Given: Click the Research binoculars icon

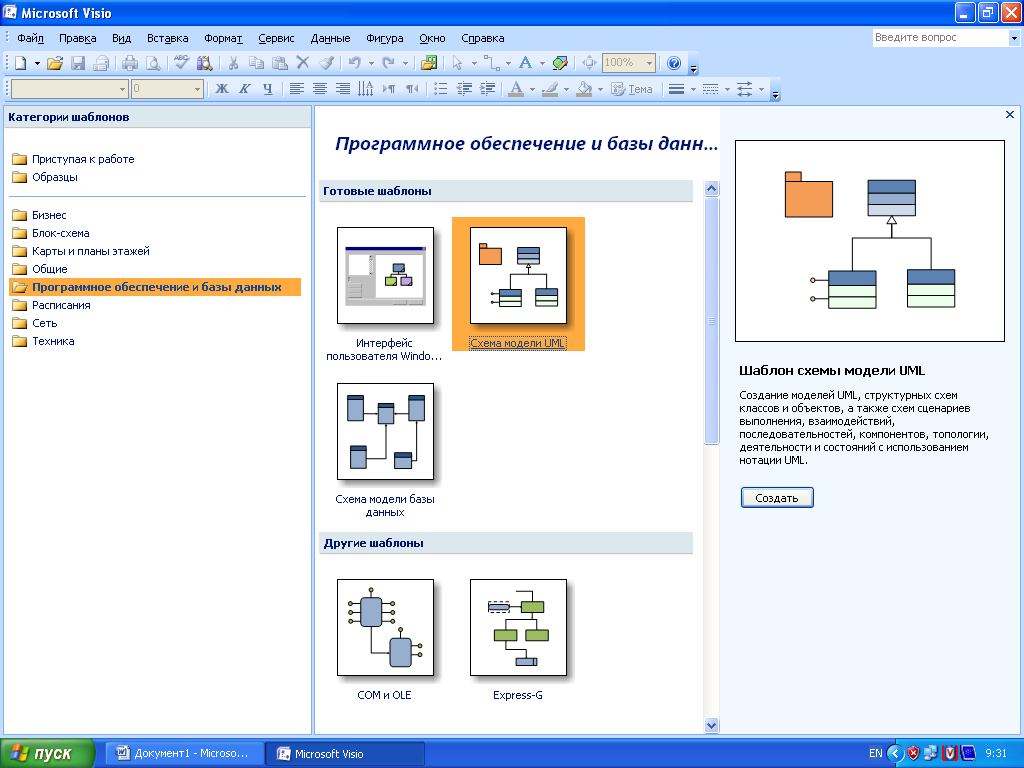Looking at the screenshot, I should pos(204,63).
